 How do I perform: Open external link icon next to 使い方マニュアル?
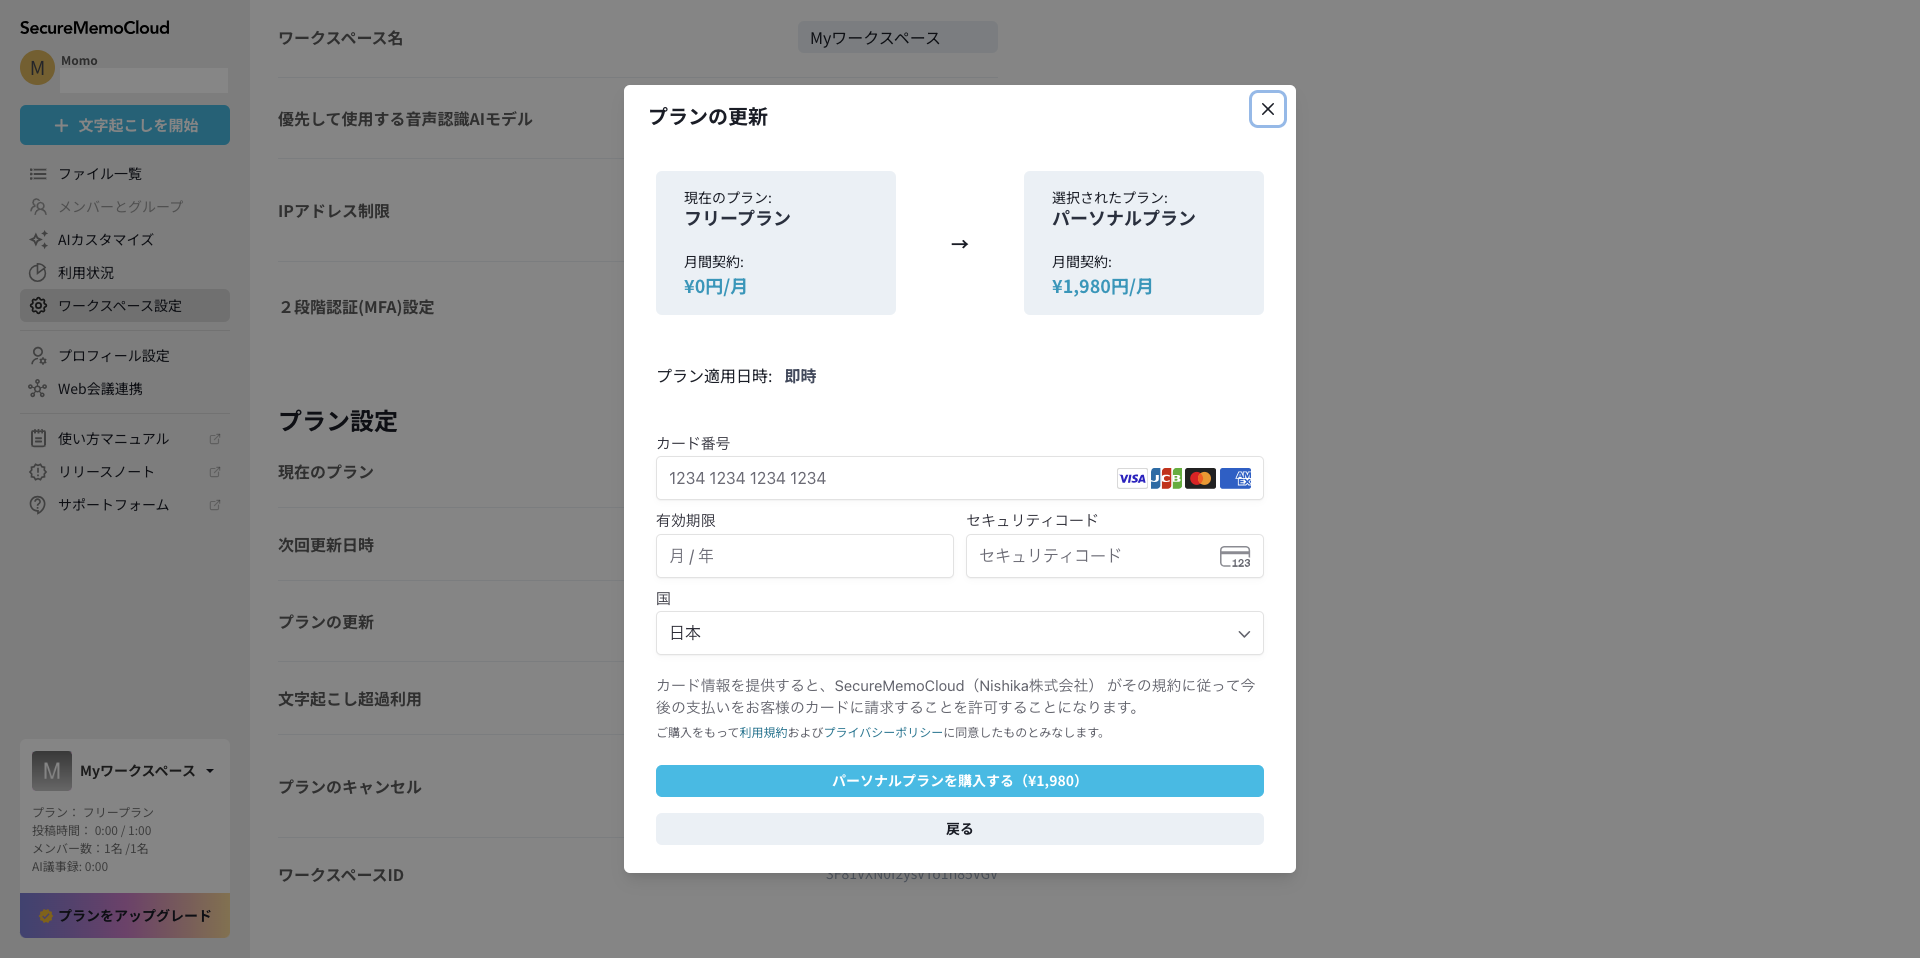point(214,439)
